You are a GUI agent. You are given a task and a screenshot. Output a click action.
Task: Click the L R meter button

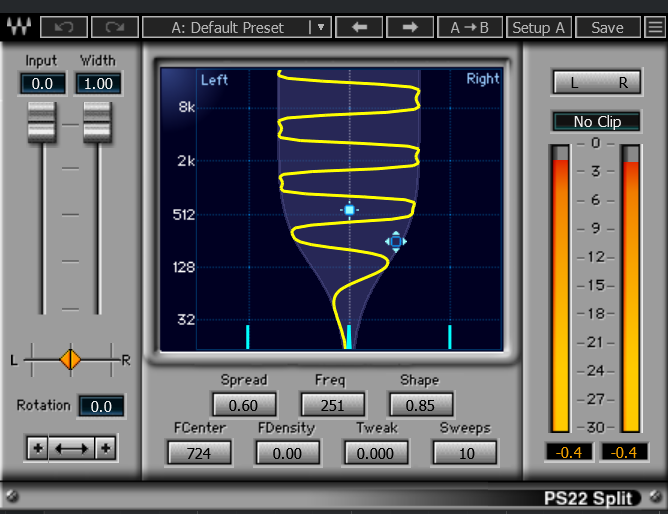[x=597, y=82]
